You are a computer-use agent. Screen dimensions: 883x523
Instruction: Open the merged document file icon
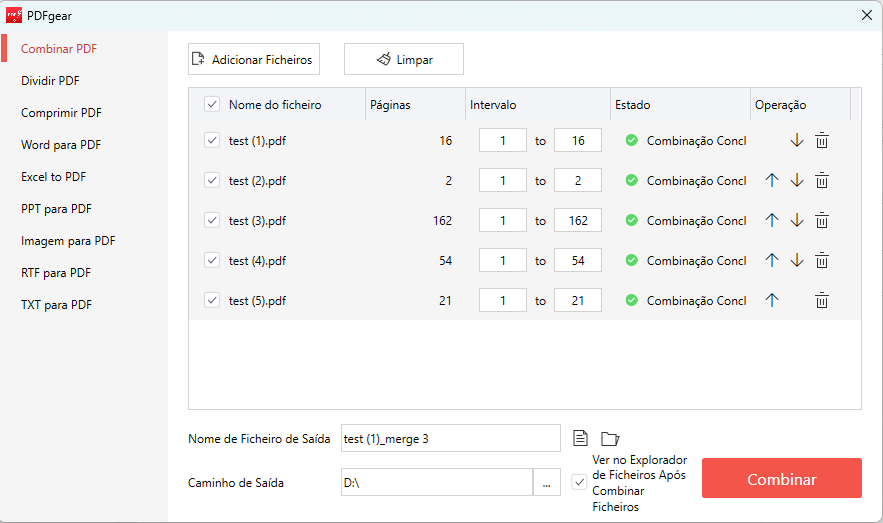click(580, 438)
